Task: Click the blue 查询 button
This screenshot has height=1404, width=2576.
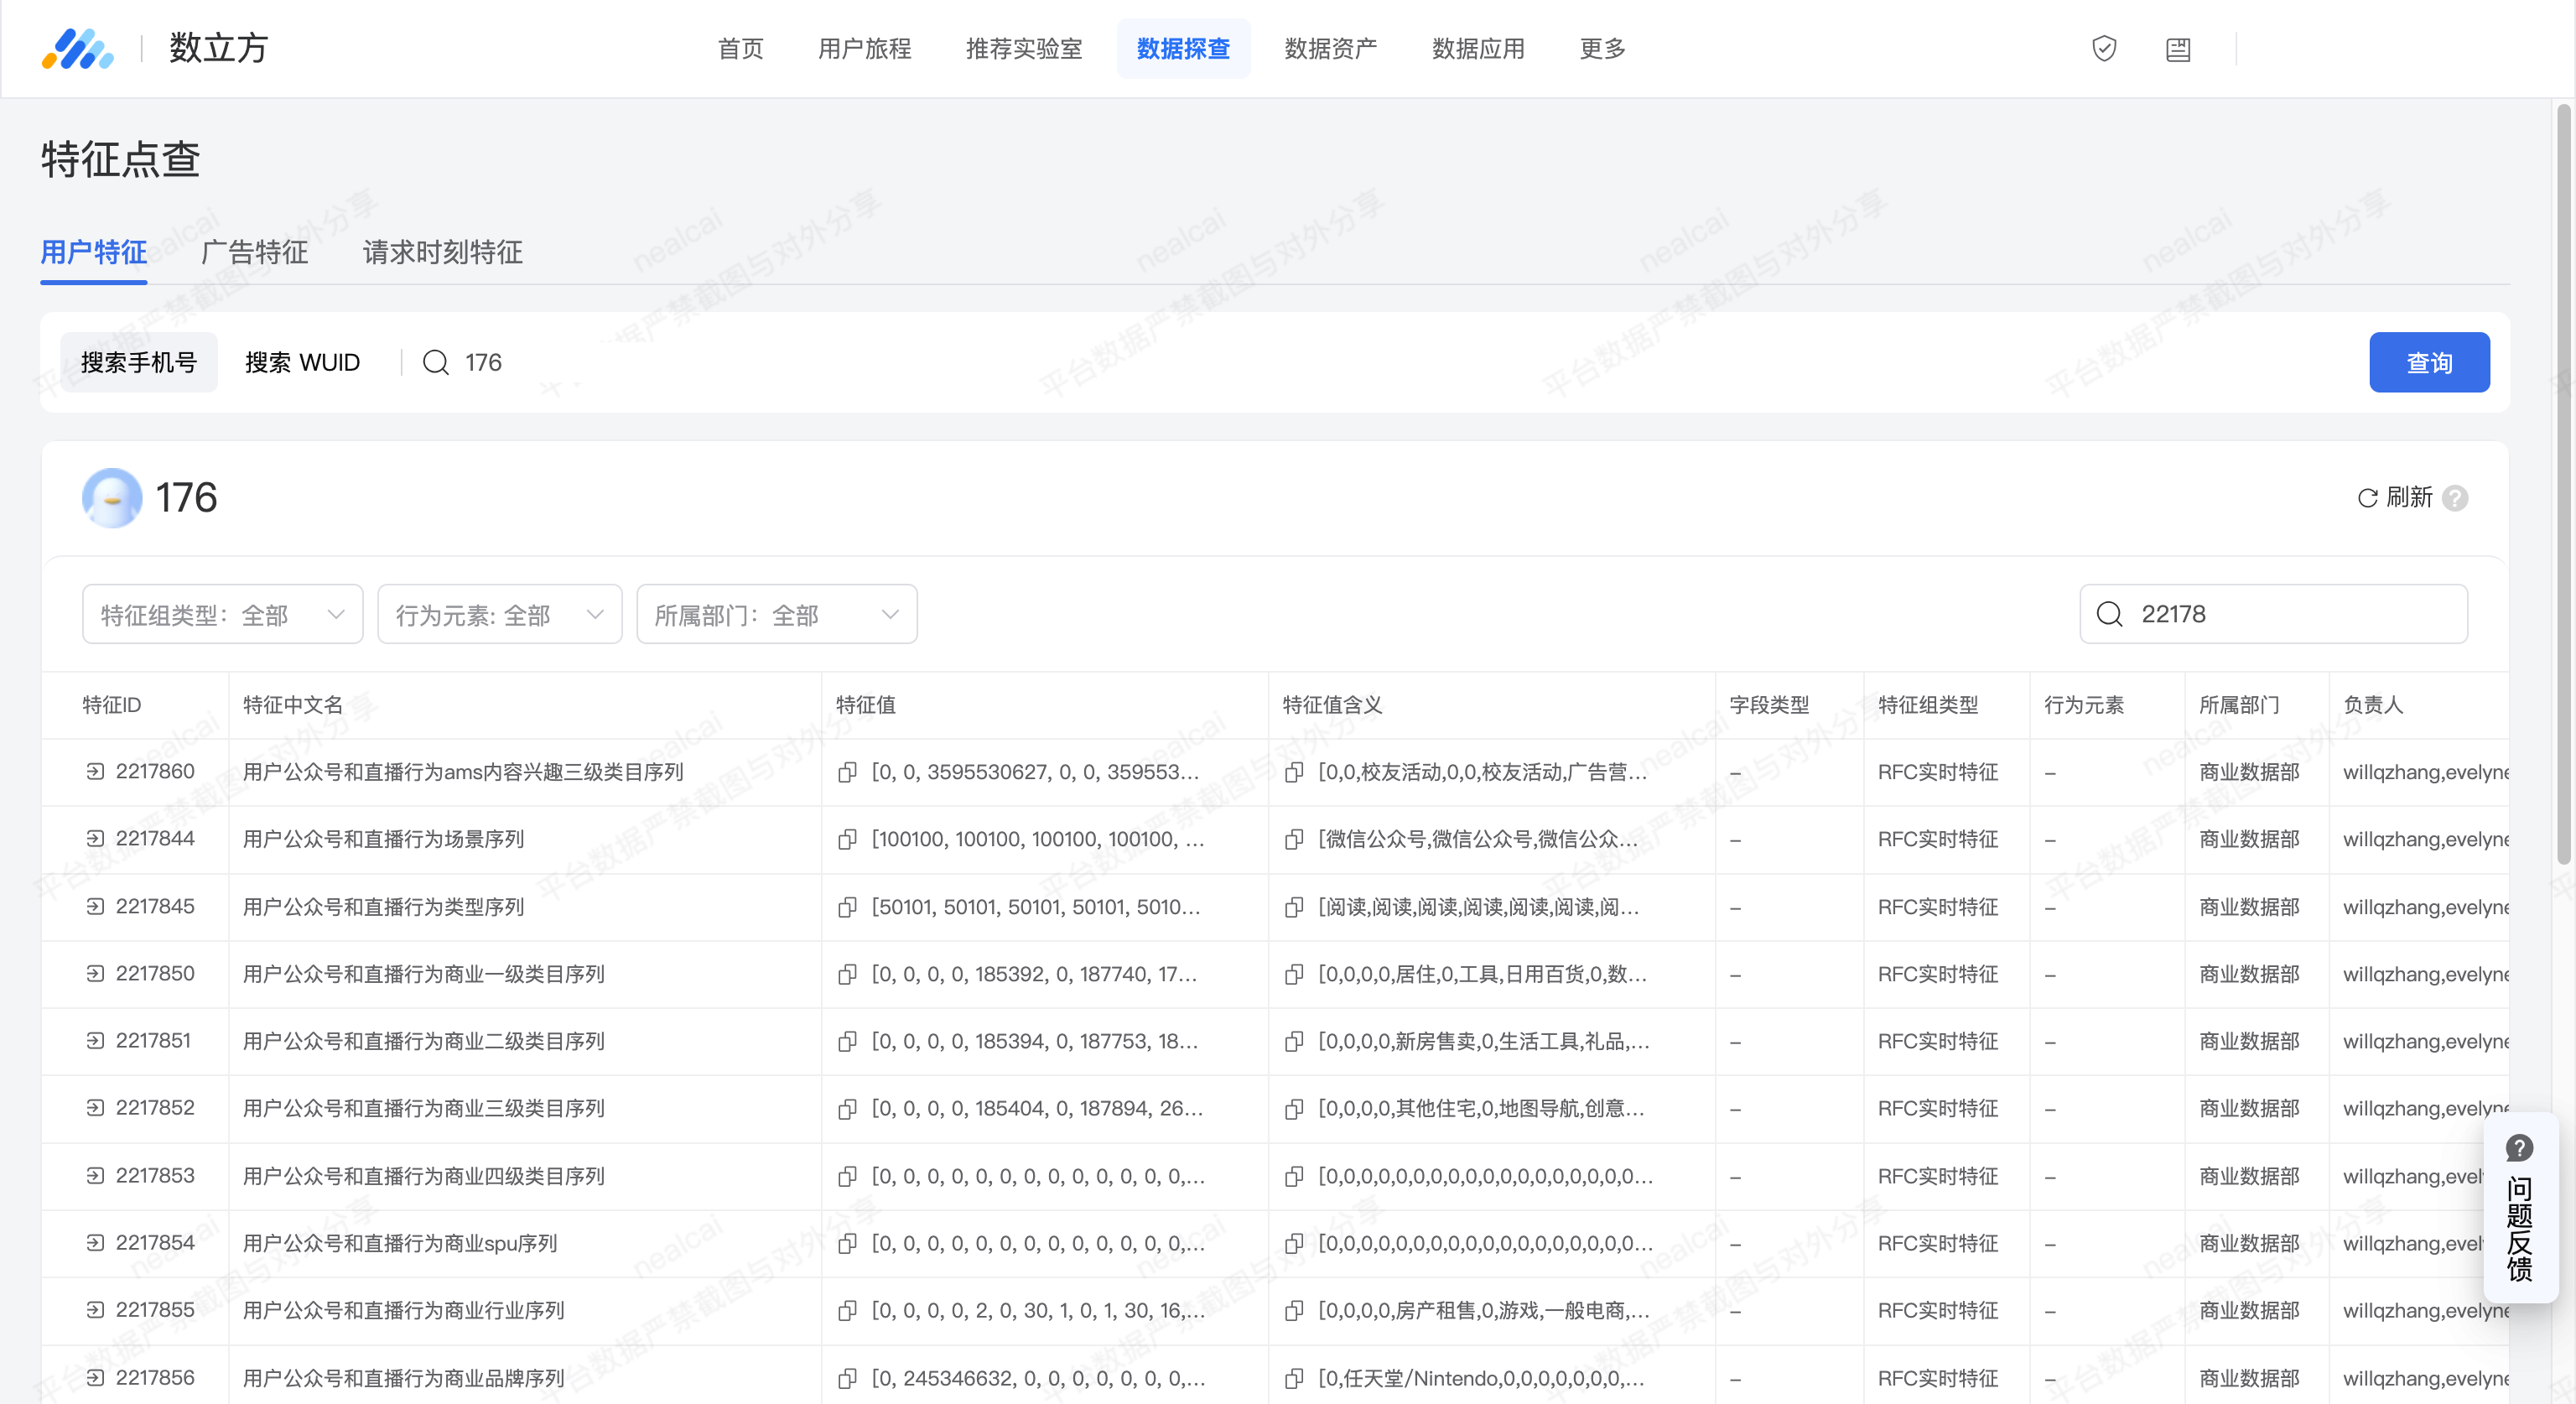Action: coord(2428,362)
